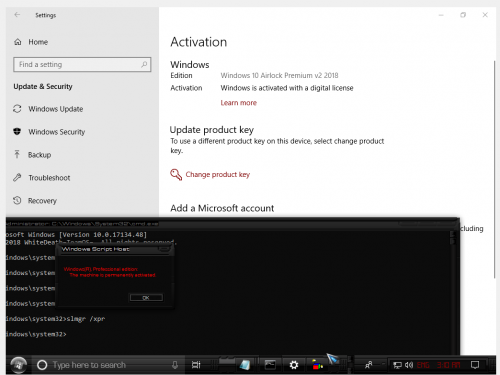500x375 pixels.
Task: Click the colorful app icon on taskbar
Action: click(317, 365)
